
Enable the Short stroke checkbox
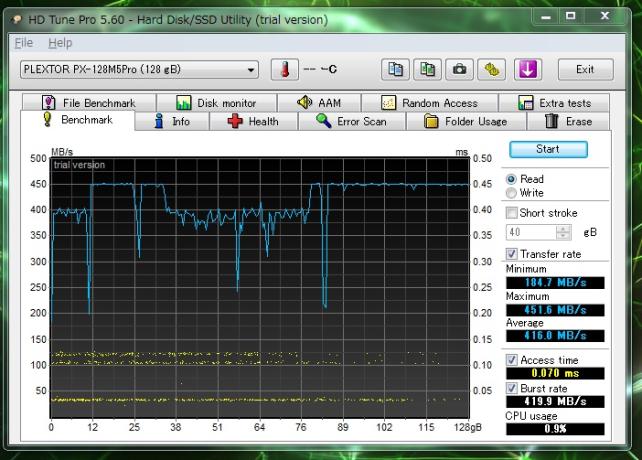513,213
